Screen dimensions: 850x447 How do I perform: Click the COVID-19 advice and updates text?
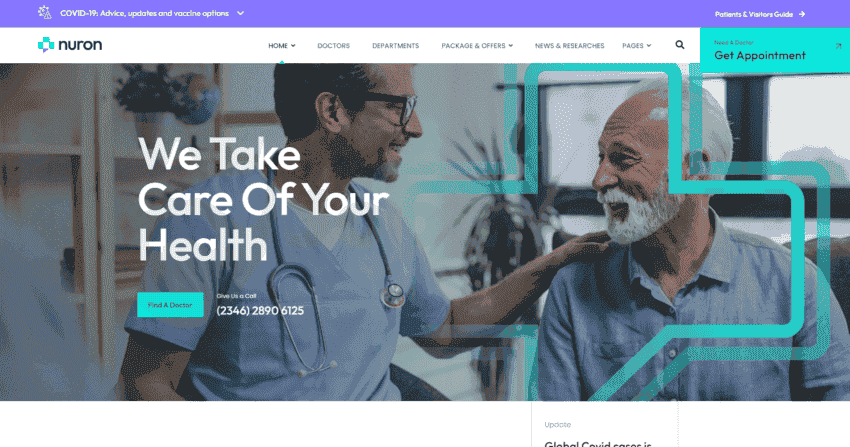pyautogui.click(x=144, y=13)
